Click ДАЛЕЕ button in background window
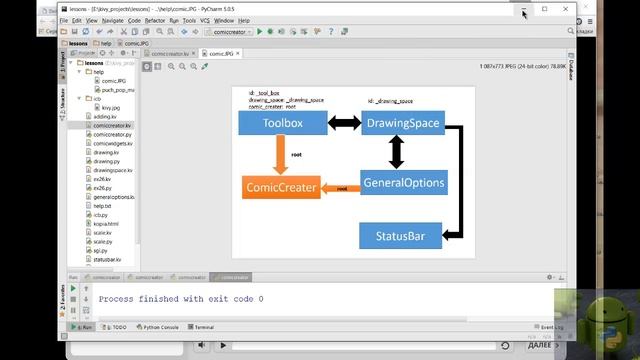640x360 pixels. [x=544, y=345]
